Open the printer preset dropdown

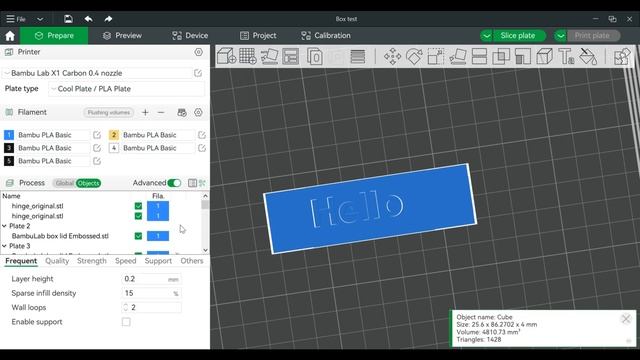[97, 73]
